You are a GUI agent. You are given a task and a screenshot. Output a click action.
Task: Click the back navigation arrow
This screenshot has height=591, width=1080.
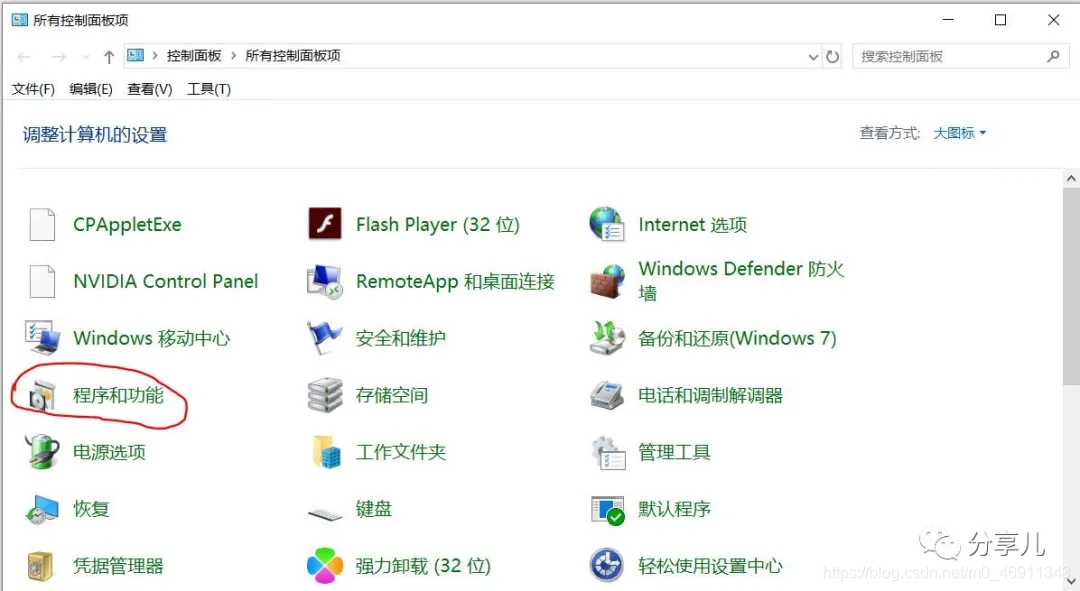pos(24,56)
